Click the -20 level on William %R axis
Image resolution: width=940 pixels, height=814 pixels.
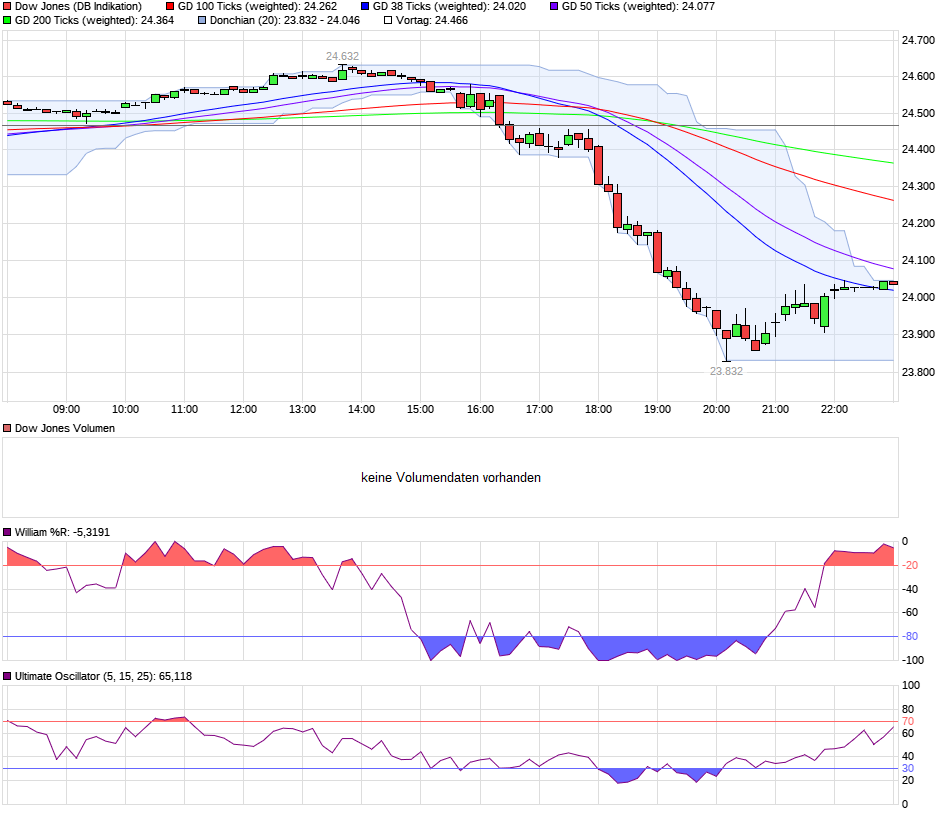[x=910, y=565]
